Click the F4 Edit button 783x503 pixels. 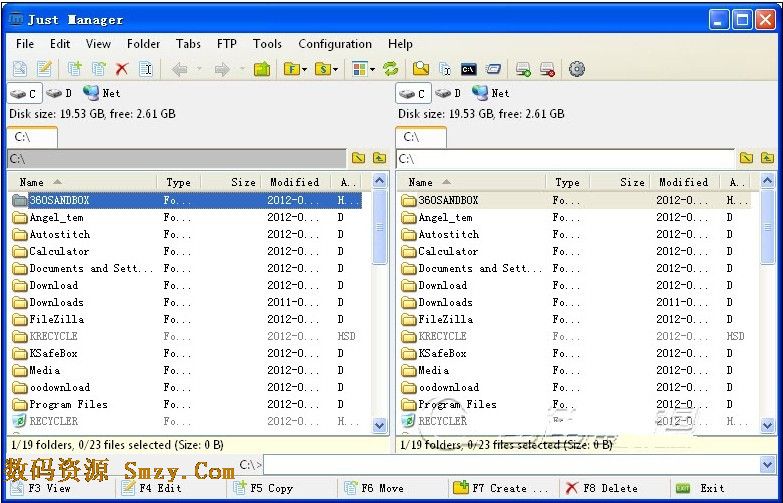point(152,488)
